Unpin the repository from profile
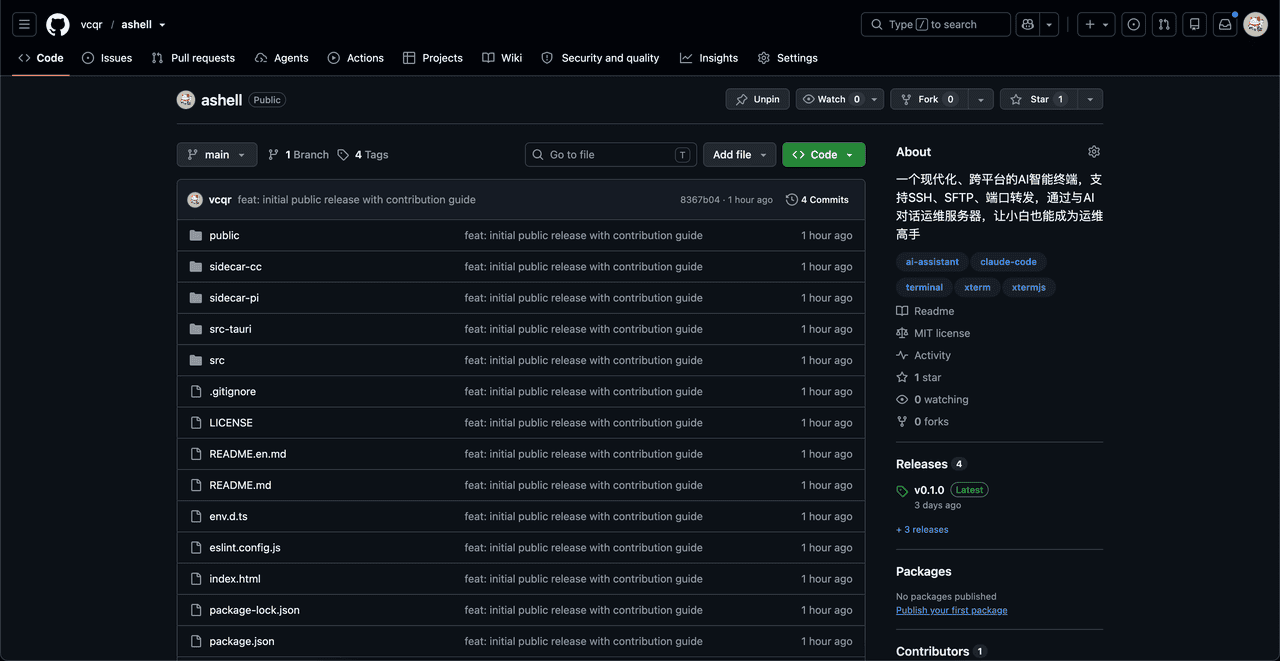The height and width of the screenshot is (661, 1280). (x=757, y=99)
